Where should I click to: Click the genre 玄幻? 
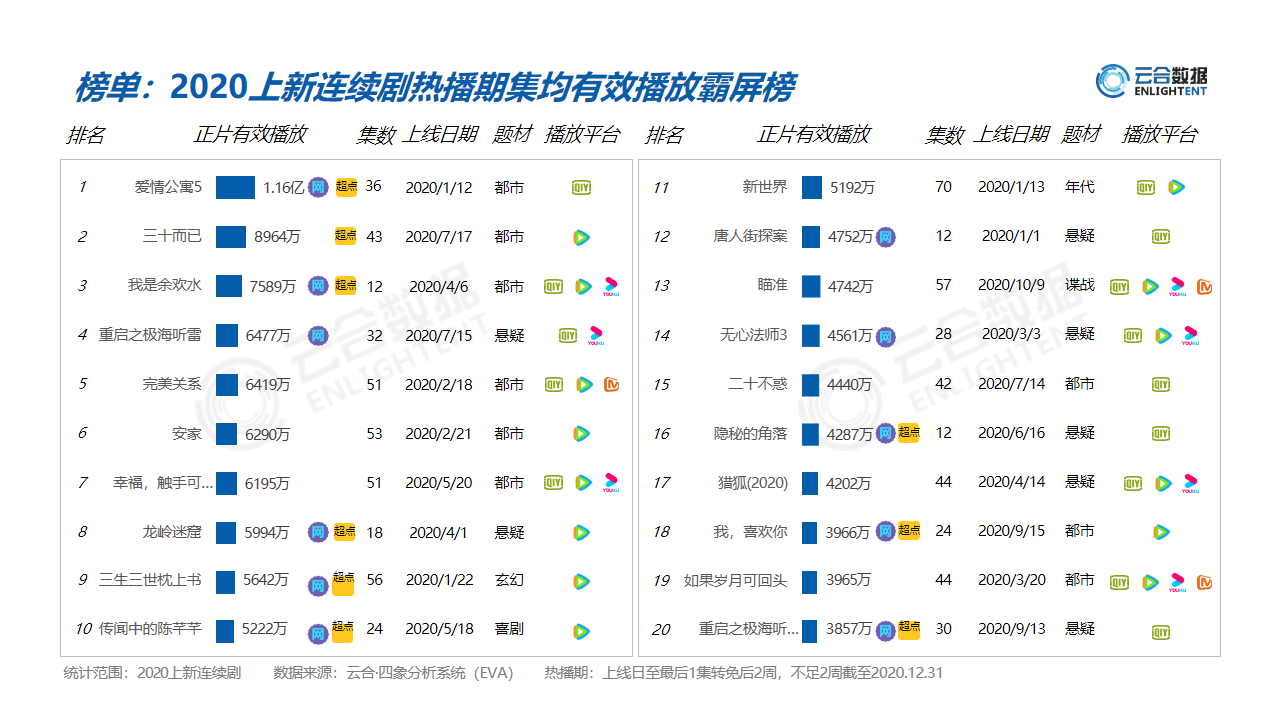click(509, 580)
